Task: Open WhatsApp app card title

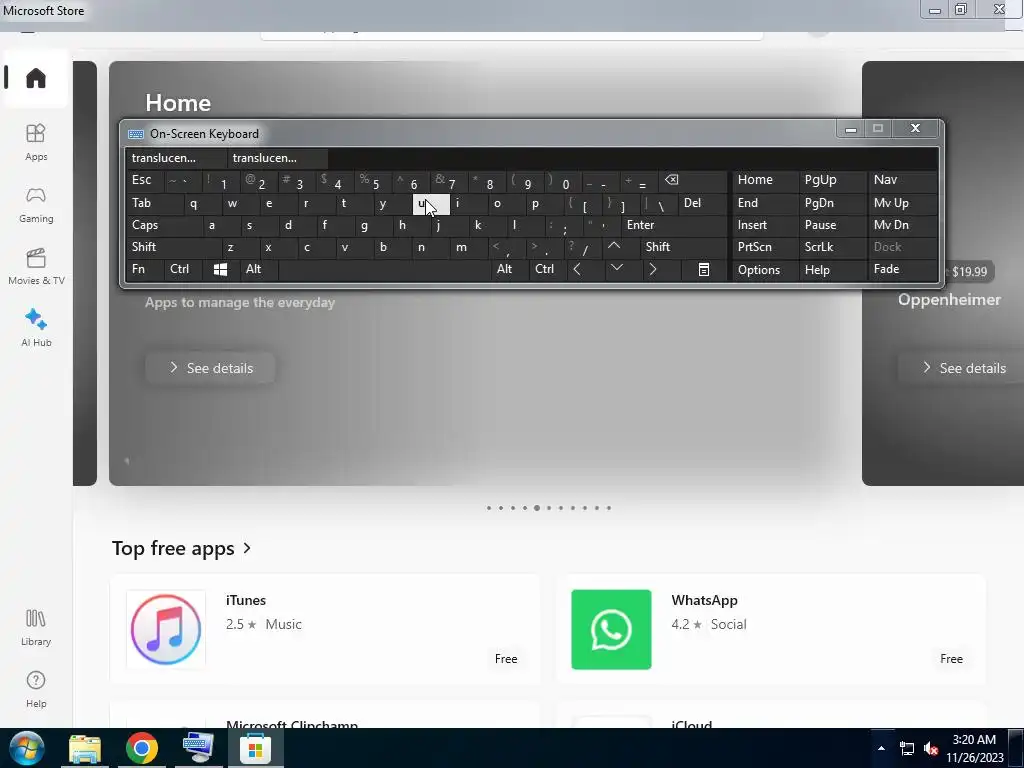Action: tap(704, 600)
